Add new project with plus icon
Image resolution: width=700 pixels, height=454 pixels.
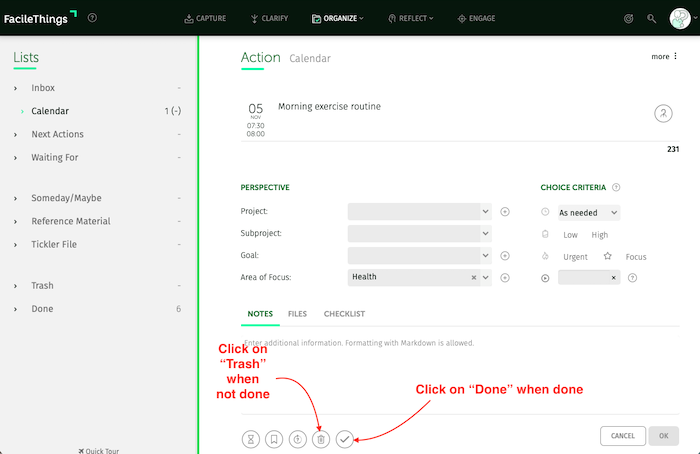coord(505,211)
